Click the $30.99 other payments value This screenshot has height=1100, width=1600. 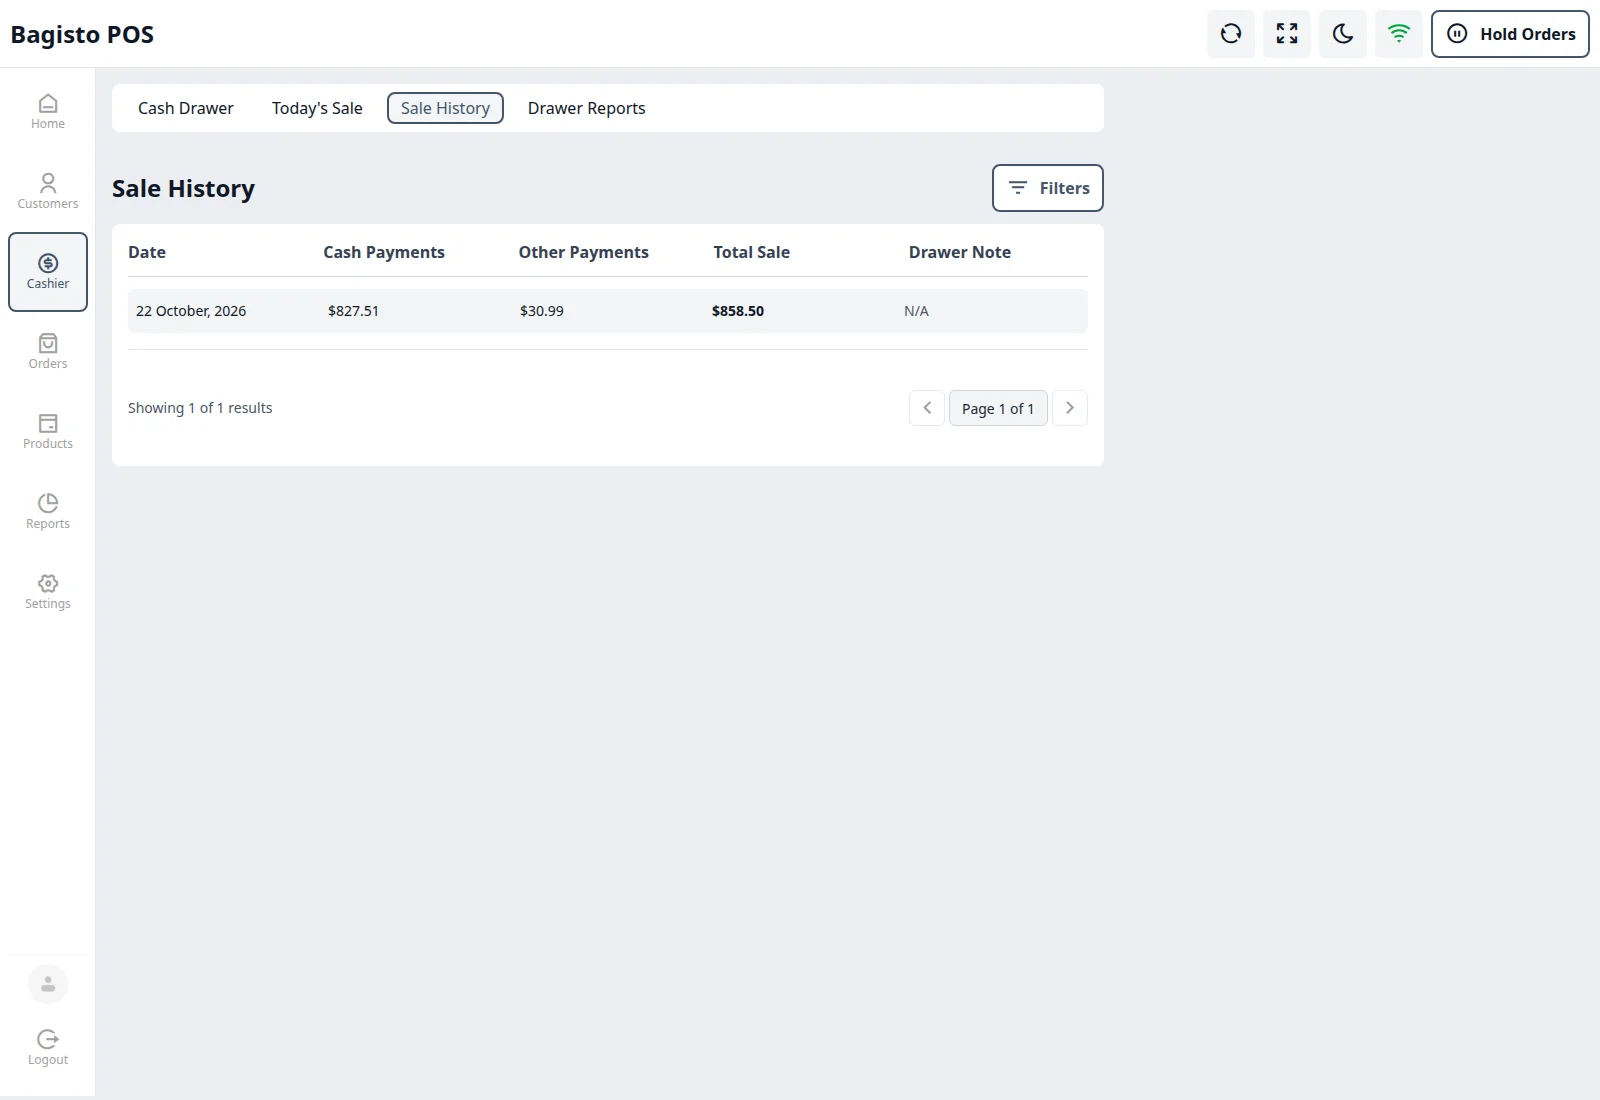pyautogui.click(x=542, y=311)
